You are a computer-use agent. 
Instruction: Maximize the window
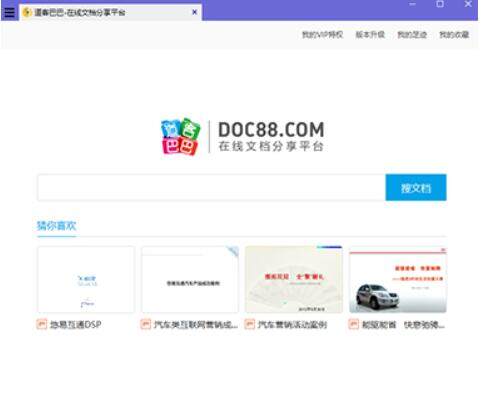point(440,4)
